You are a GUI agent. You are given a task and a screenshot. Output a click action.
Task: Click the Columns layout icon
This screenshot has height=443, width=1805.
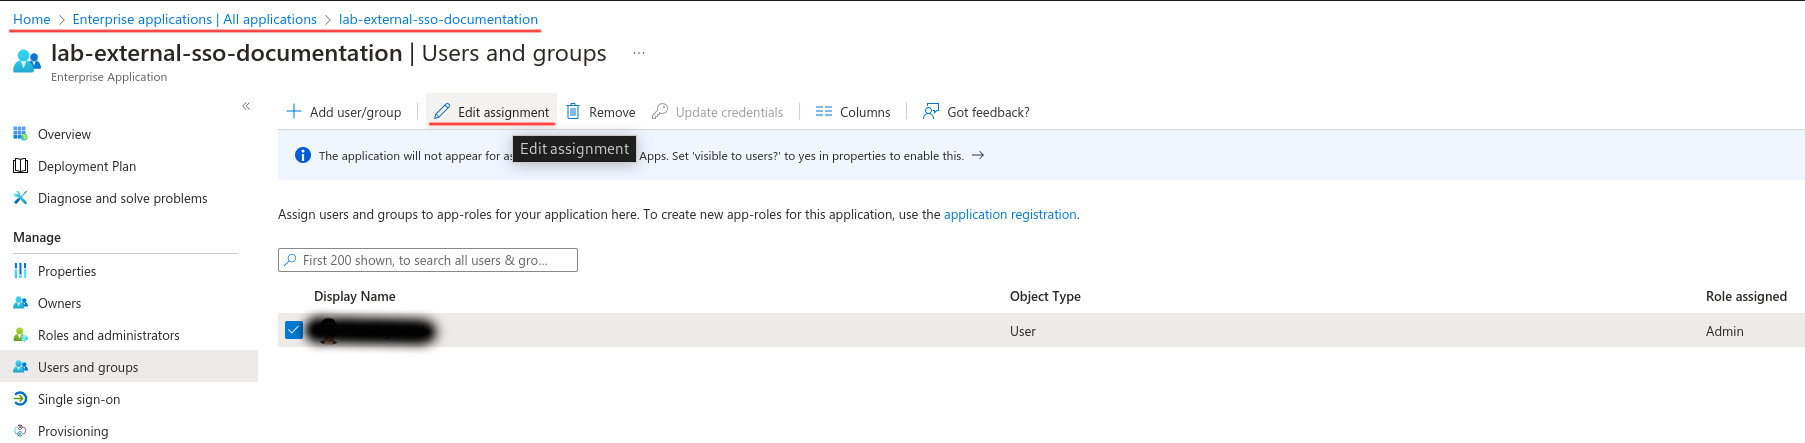pyautogui.click(x=824, y=111)
